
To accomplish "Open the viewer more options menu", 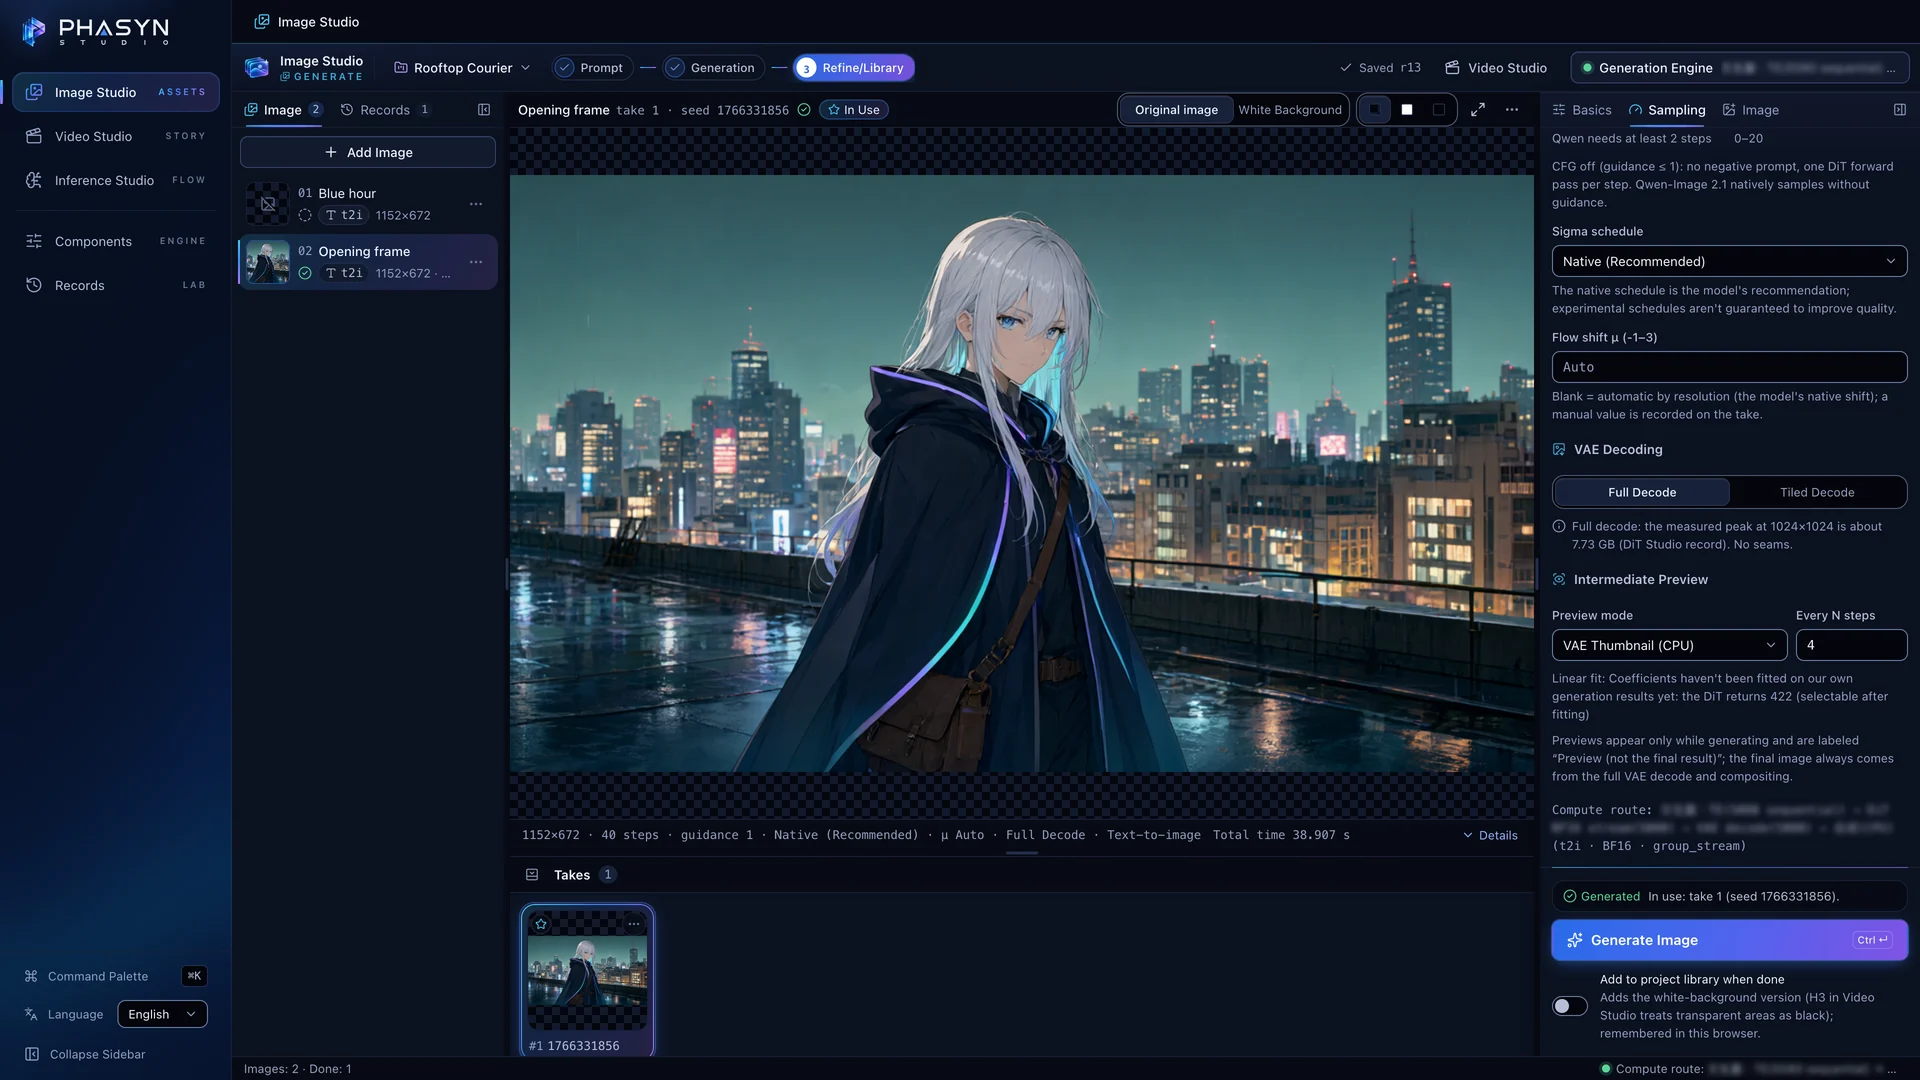I will (1512, 110).
